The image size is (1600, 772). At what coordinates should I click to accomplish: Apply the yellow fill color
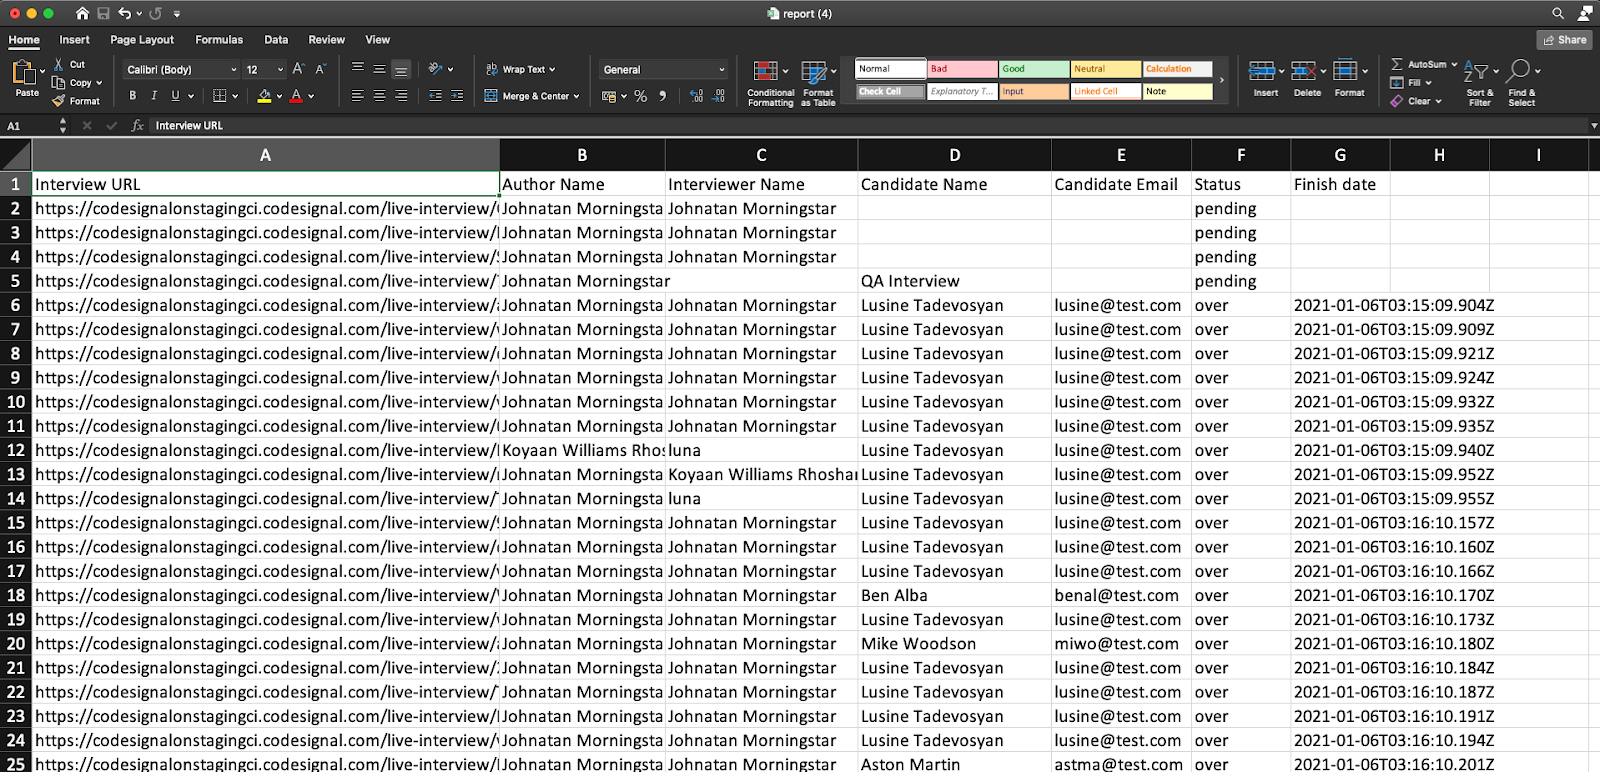click(264, 96)
